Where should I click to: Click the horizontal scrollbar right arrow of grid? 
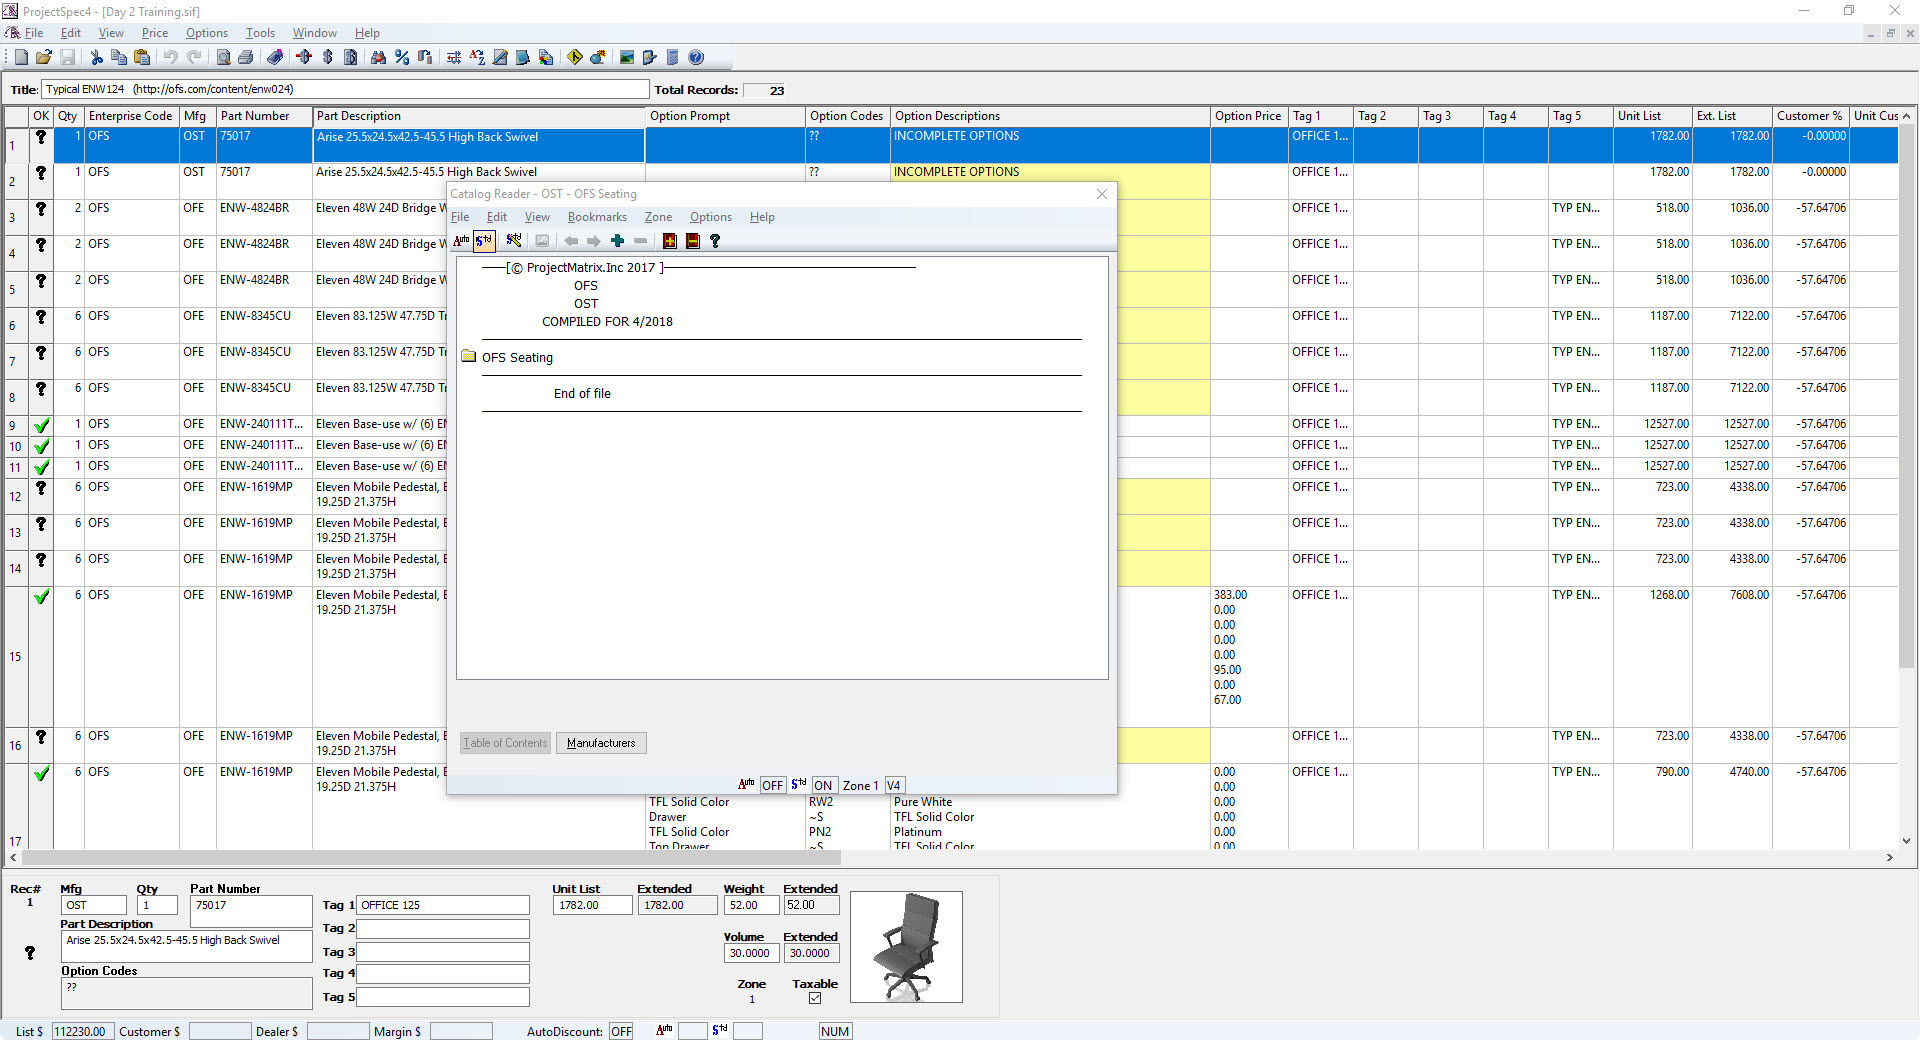[x=1890, y=857]
